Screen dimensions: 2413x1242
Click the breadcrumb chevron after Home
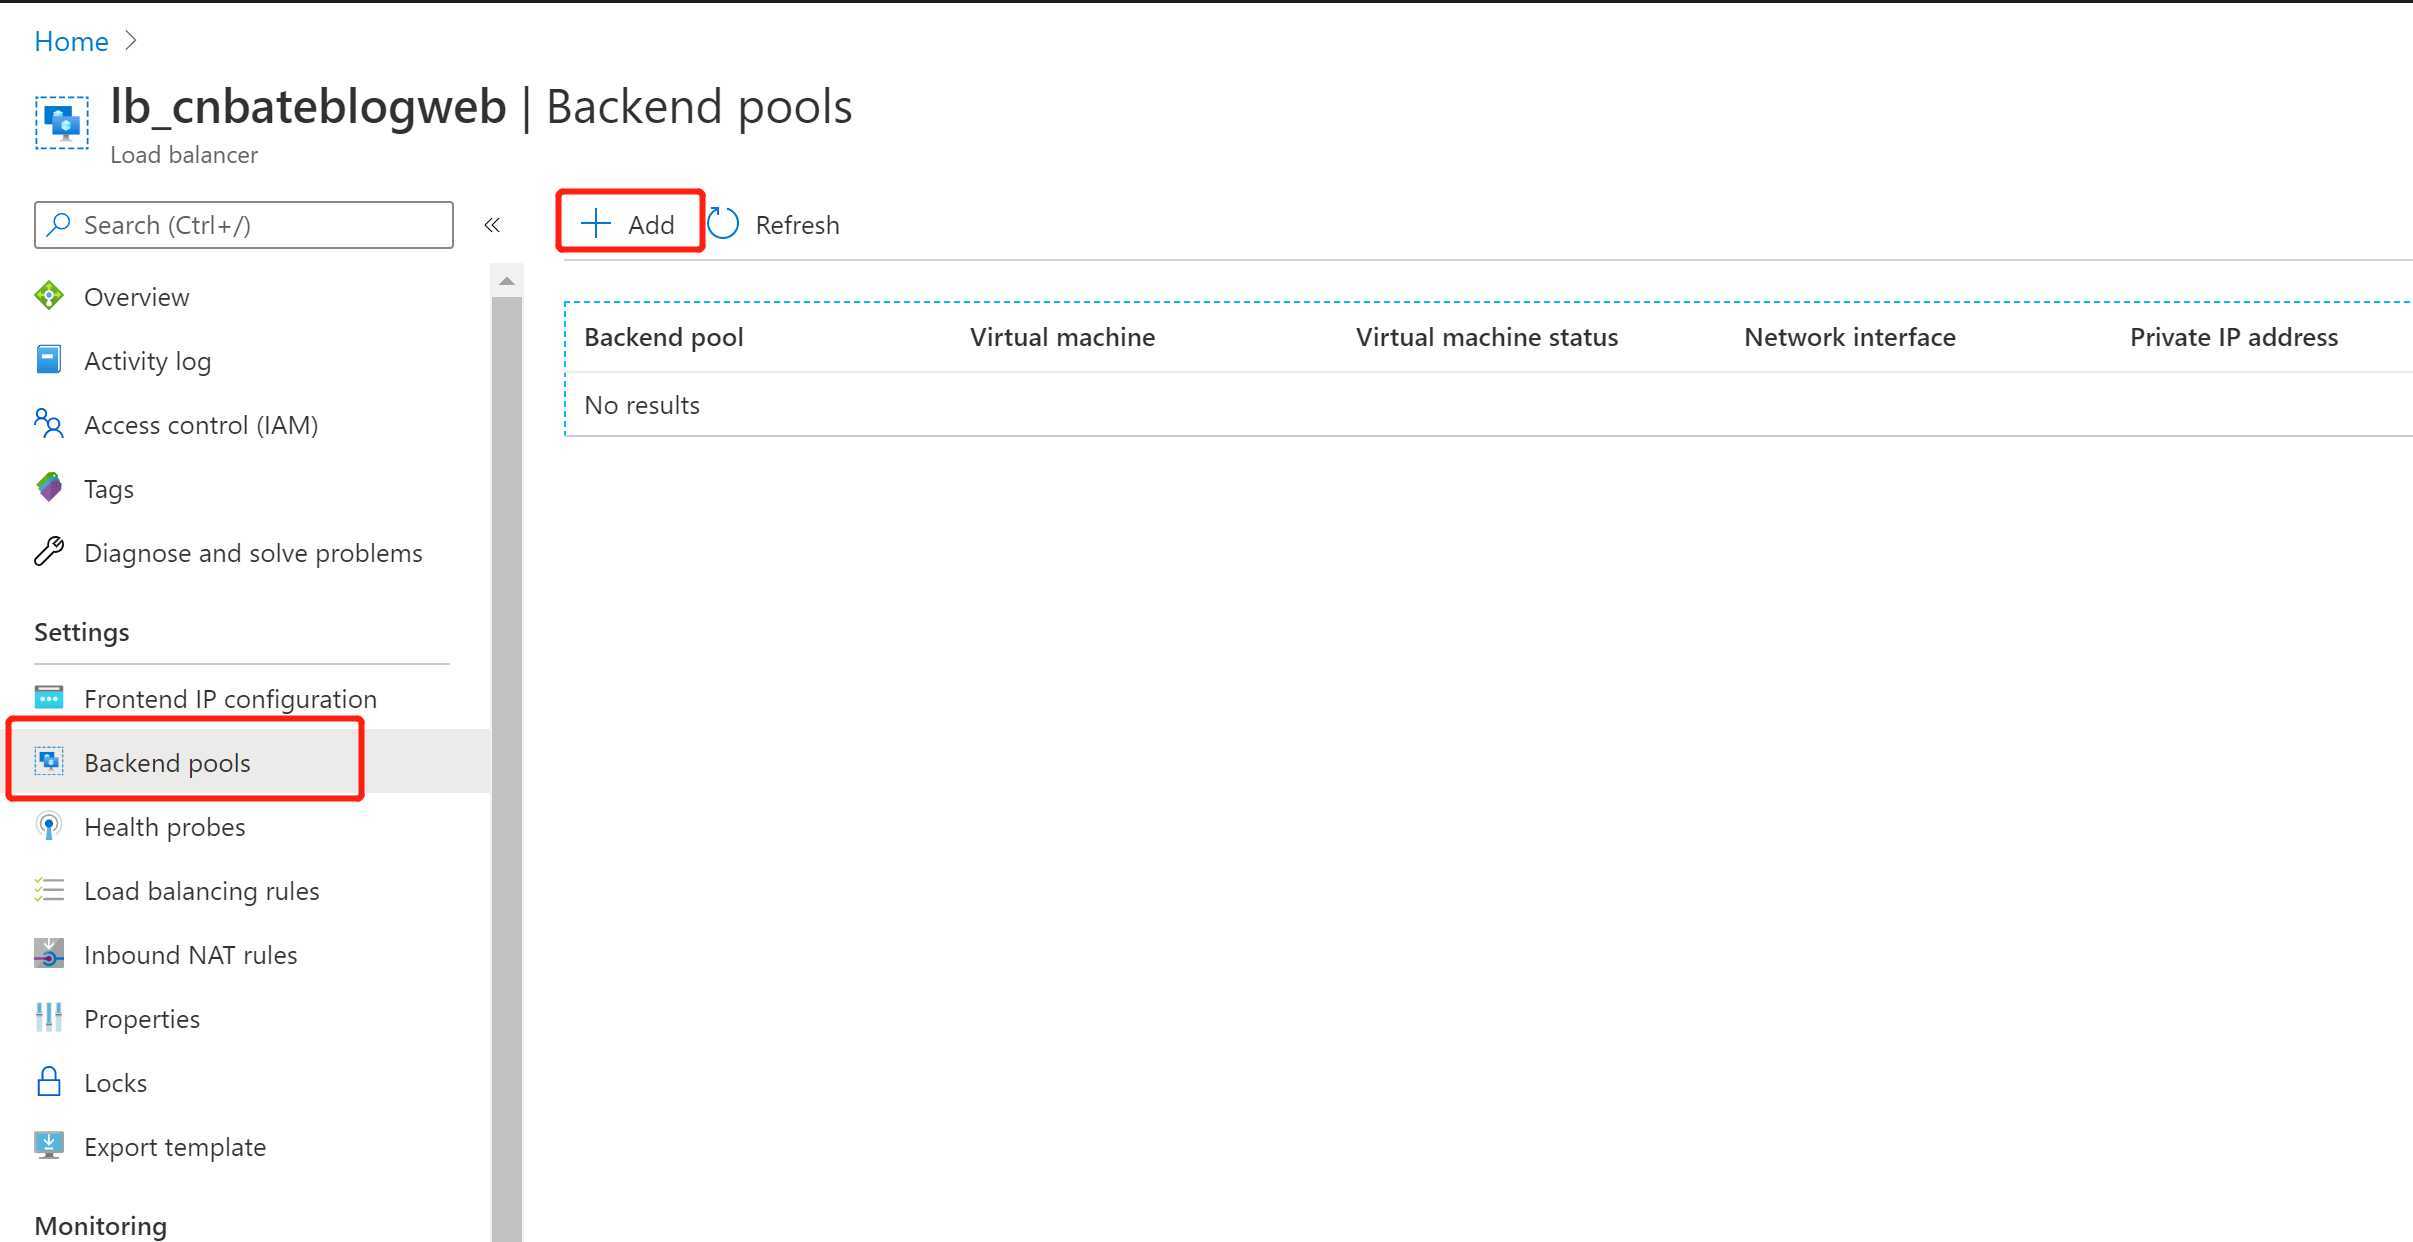(131, 41)
